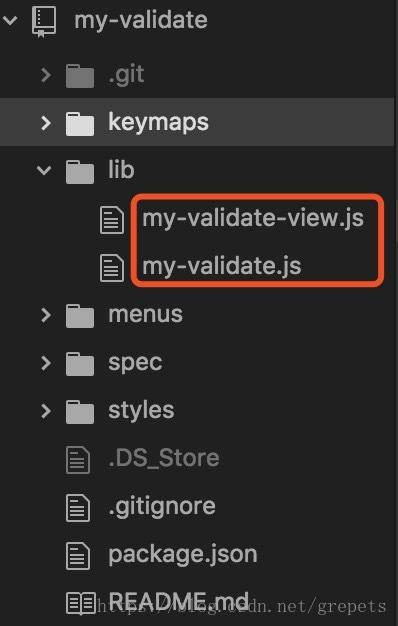The image size is (398, 626).
Task: Click the lib folder icon
Action: coord(80,172)
